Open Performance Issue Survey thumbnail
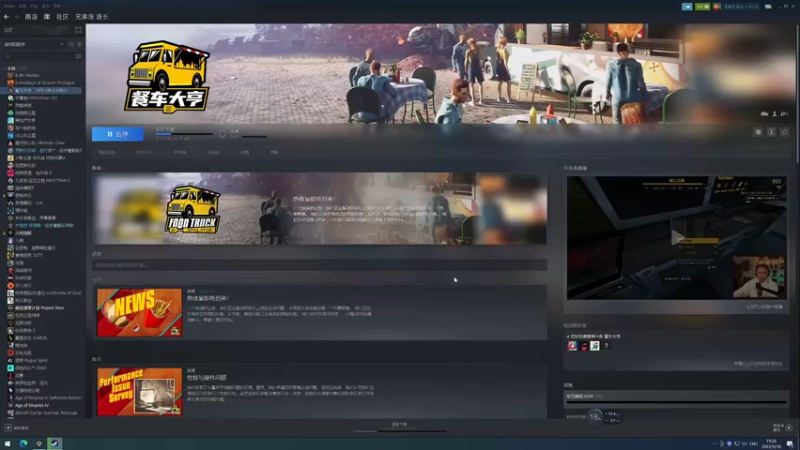Image resolution: width=800 pixels, height=450 pixels. tap(139, 392)
